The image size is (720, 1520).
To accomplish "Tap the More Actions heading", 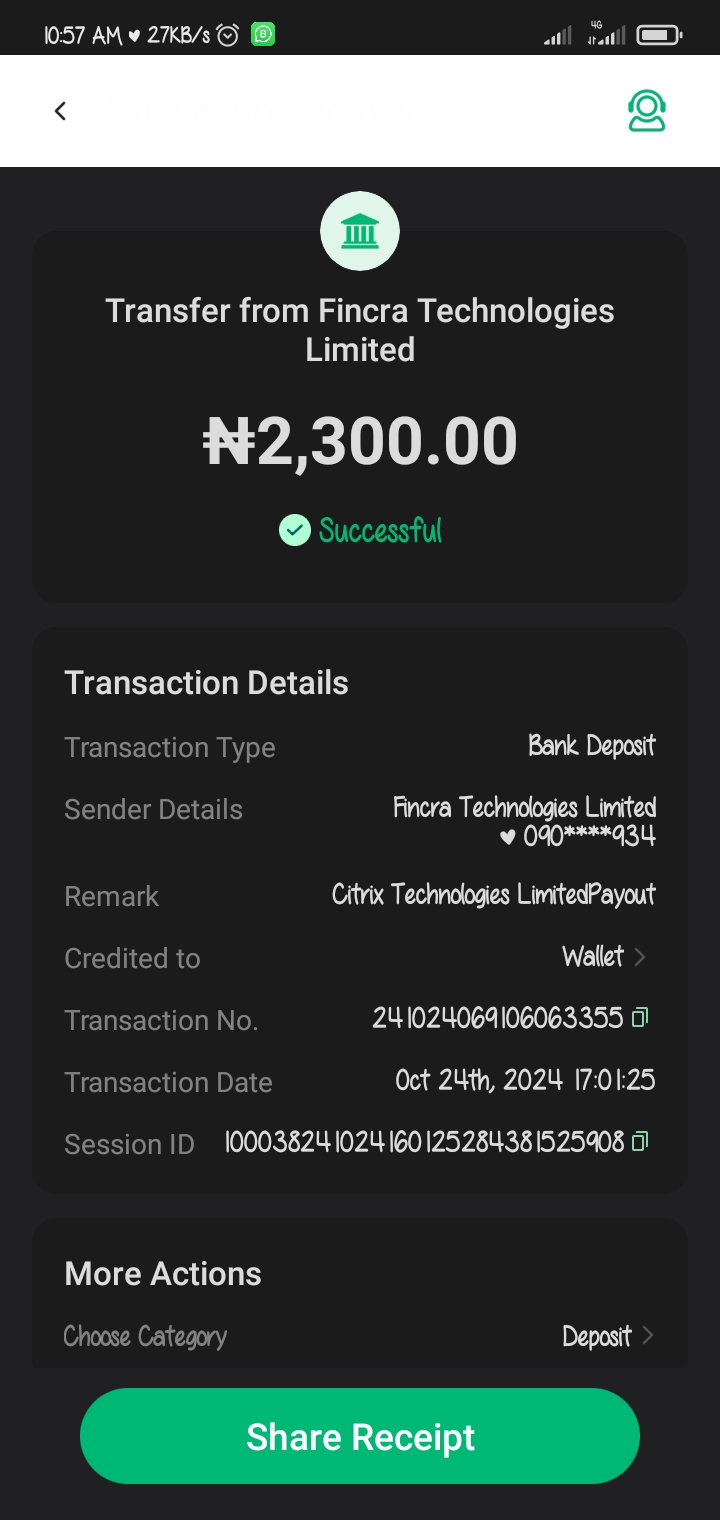I will 163,1274.
